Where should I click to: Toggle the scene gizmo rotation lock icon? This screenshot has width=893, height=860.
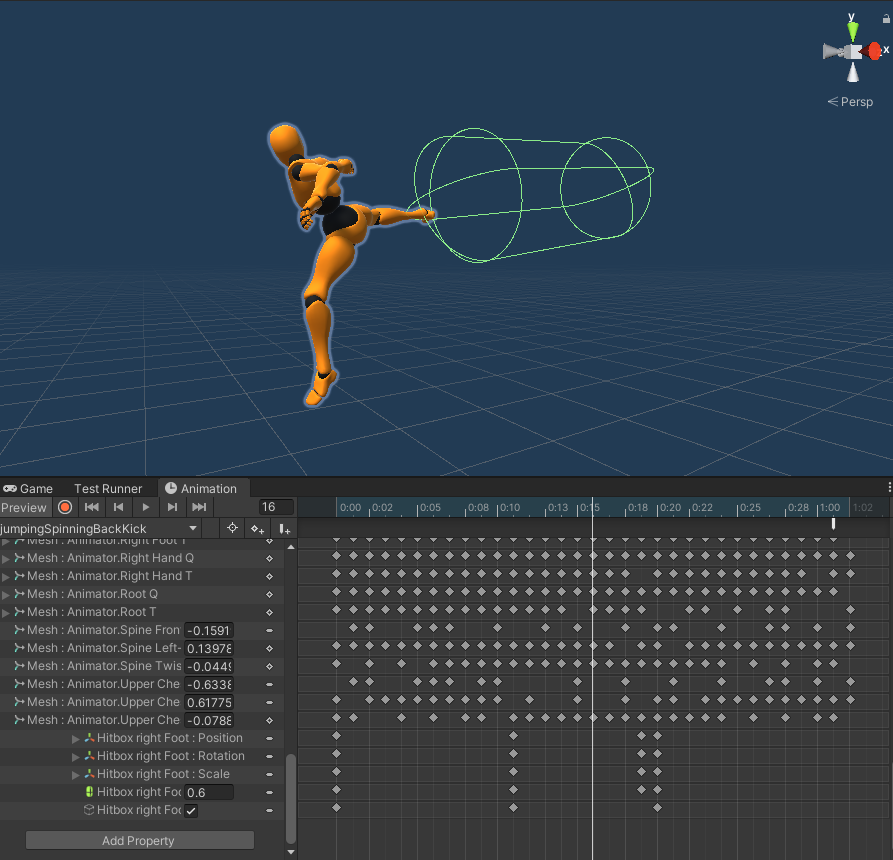point(886,19)
